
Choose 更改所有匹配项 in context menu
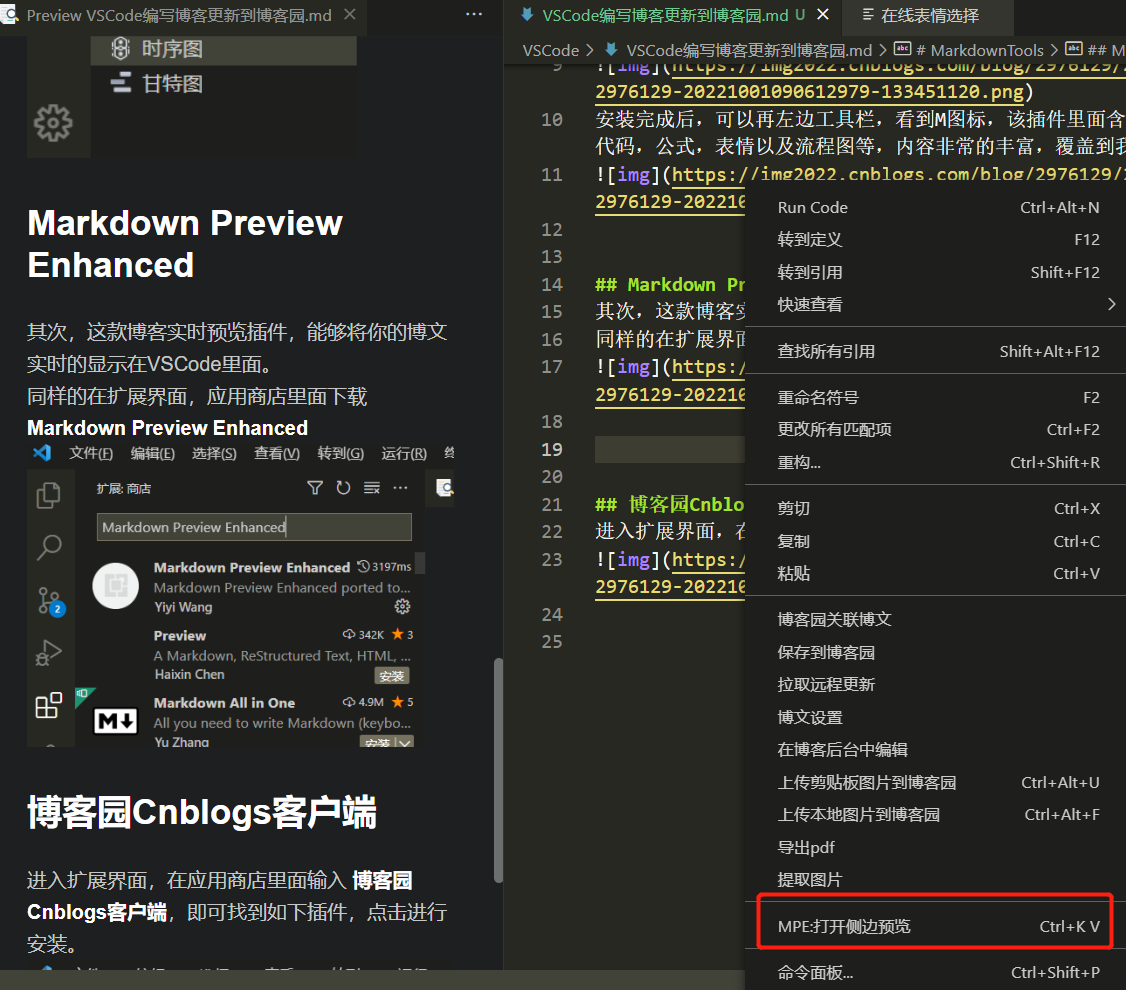938,429
